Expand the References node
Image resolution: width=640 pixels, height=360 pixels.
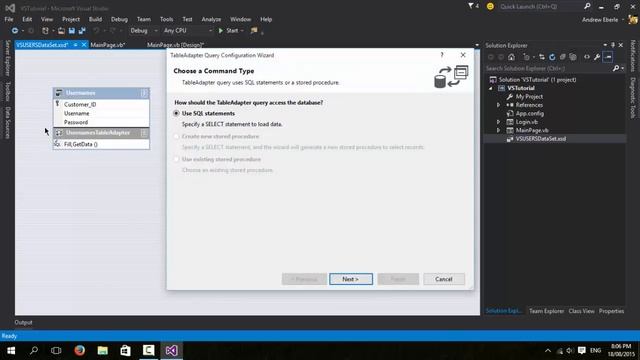(498, 105)
